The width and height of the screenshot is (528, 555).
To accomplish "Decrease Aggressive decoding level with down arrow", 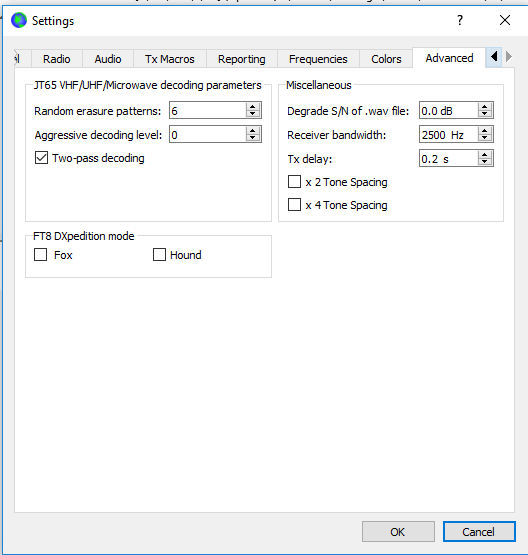I will point(252,138).
